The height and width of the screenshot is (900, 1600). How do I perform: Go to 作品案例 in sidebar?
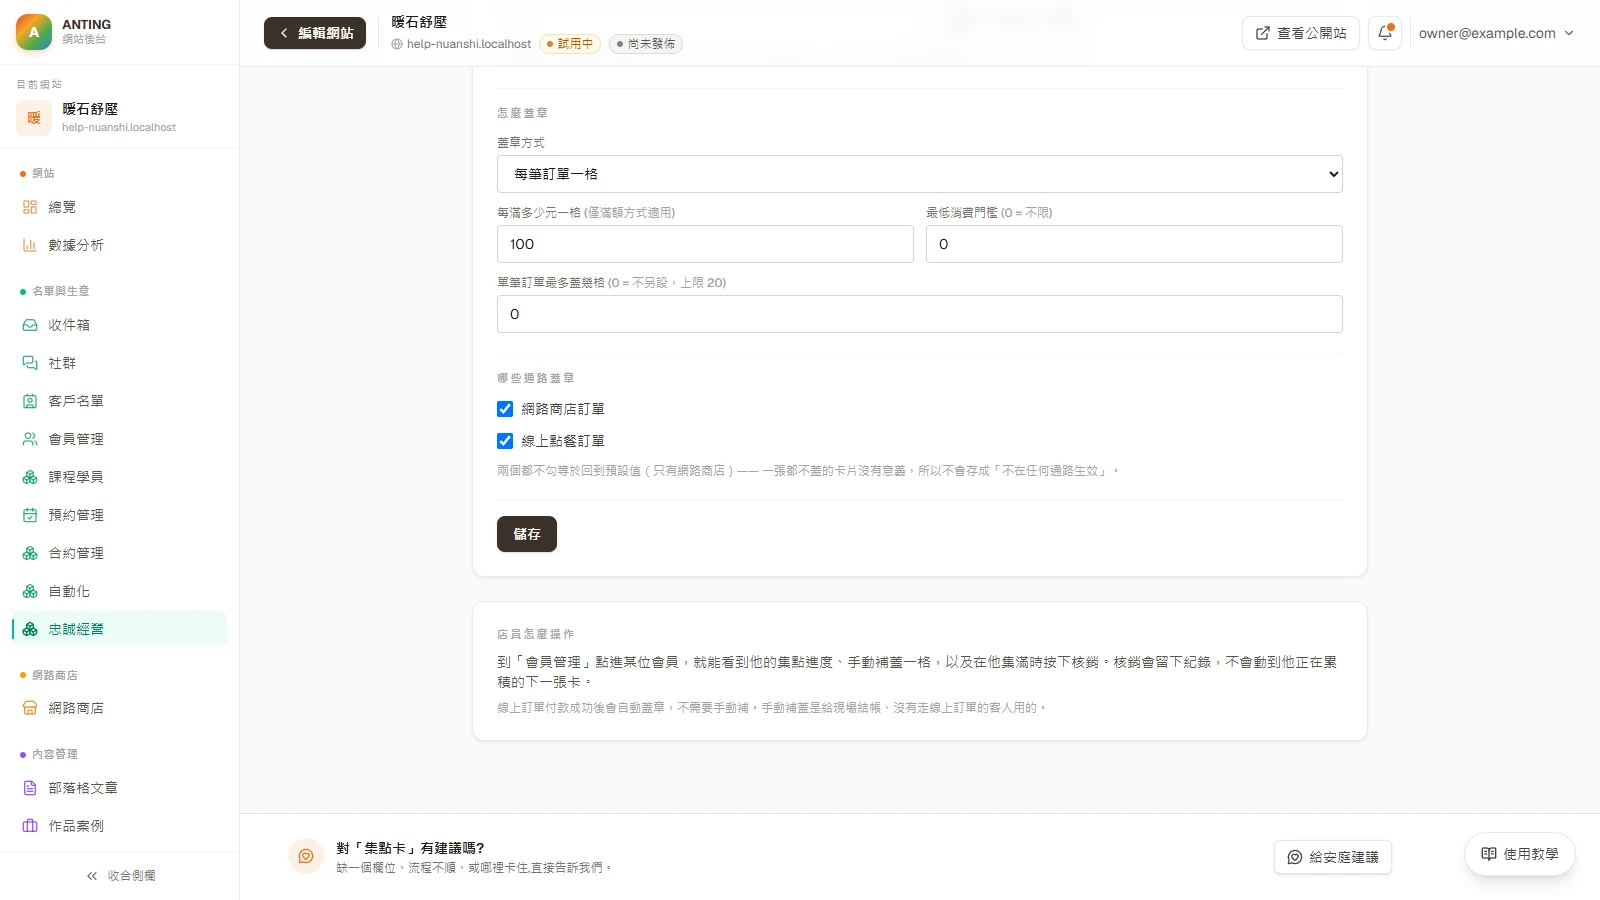[120, 826]
